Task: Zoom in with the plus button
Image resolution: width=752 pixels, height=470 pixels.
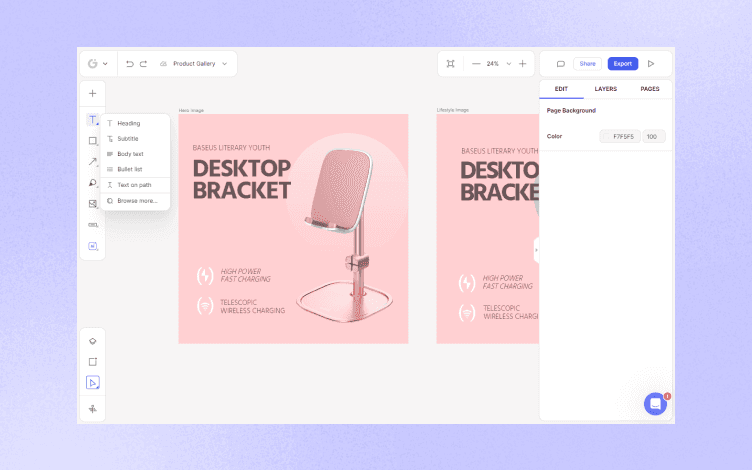Action: [523, 64]
